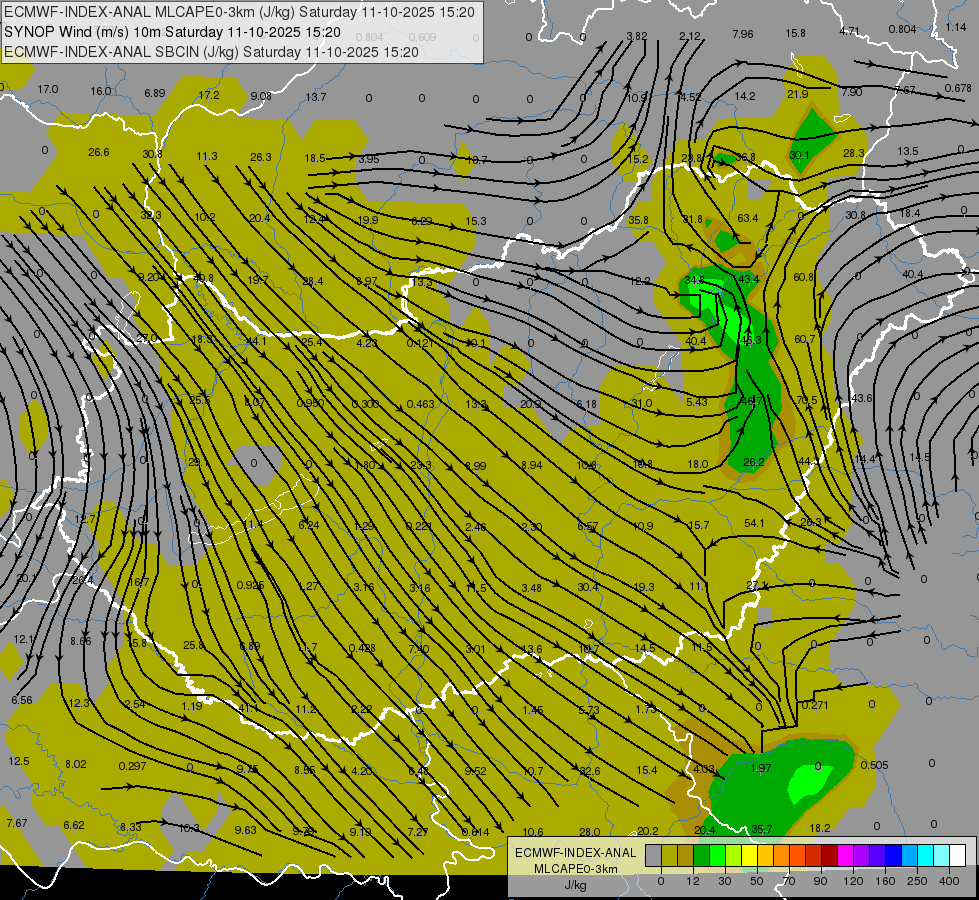Click the map value 0.463
The image size is (979, 900).
pos(420,404)
